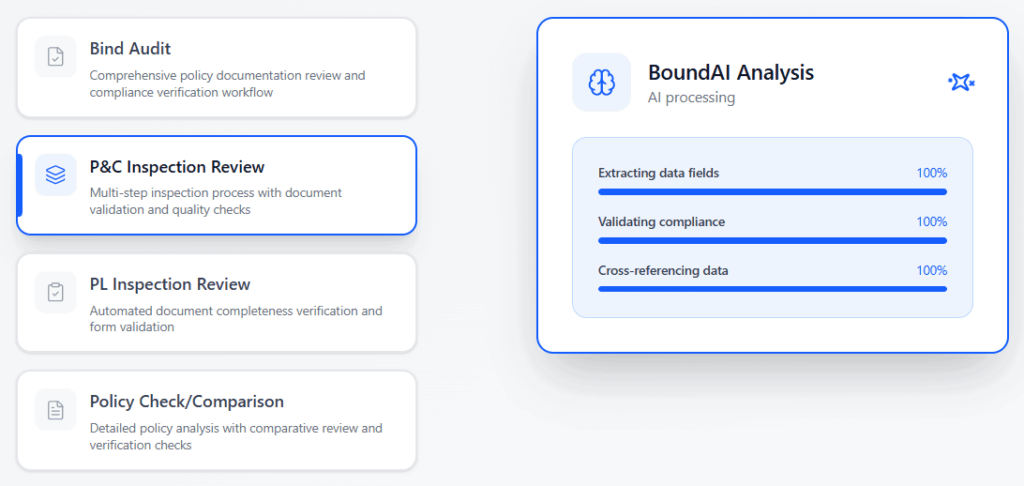
Task: Select the P&C Inspection Review title
Action: coord(177,167)
